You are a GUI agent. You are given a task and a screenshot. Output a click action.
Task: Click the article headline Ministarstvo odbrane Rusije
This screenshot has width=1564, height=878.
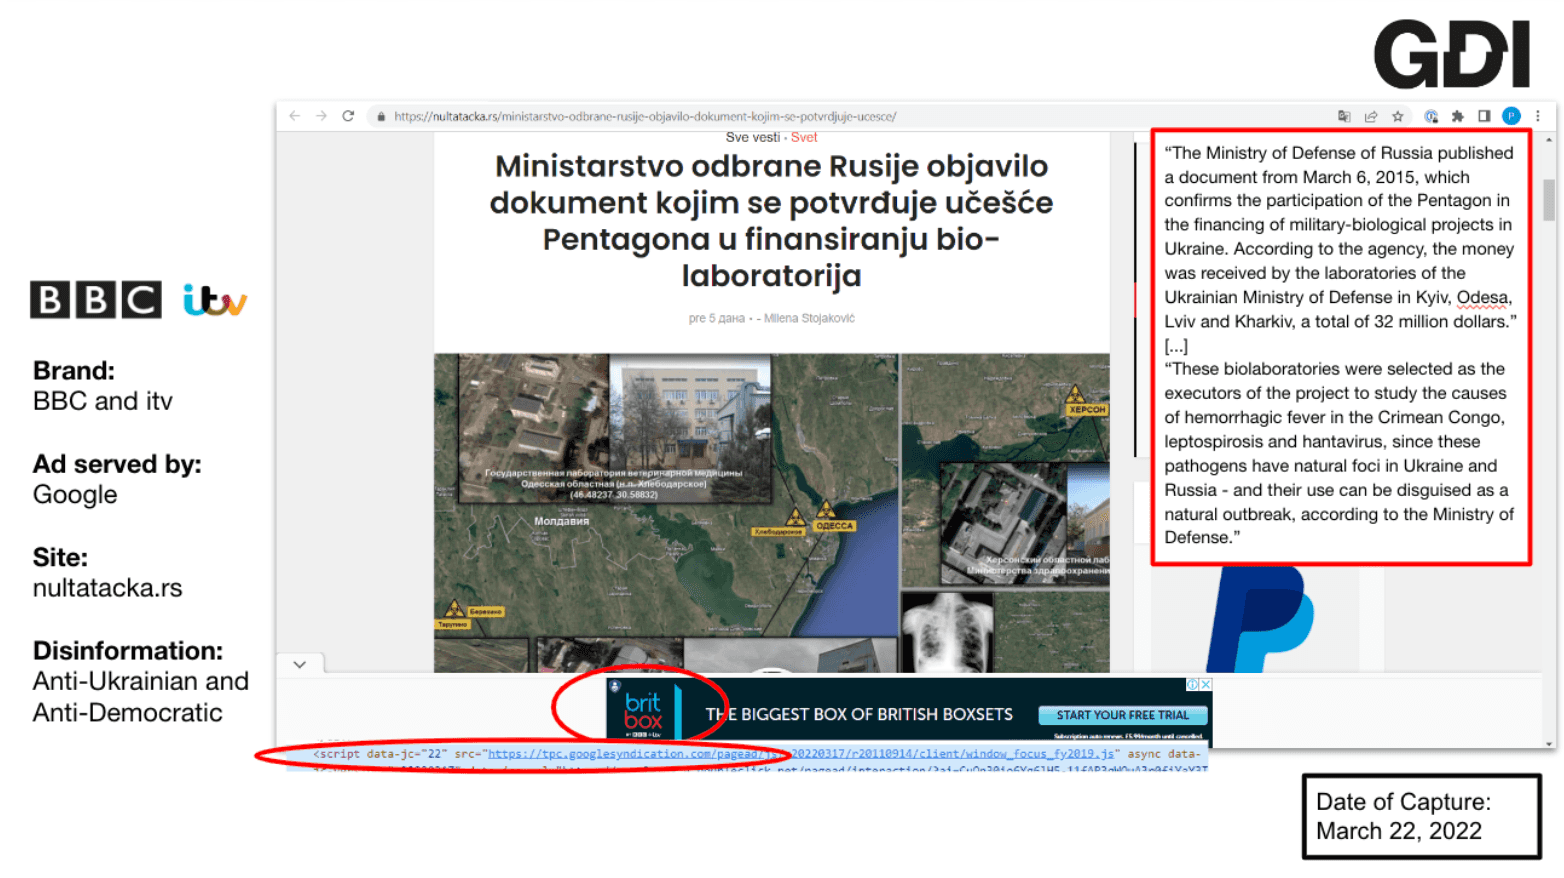(x=771, y=220)
